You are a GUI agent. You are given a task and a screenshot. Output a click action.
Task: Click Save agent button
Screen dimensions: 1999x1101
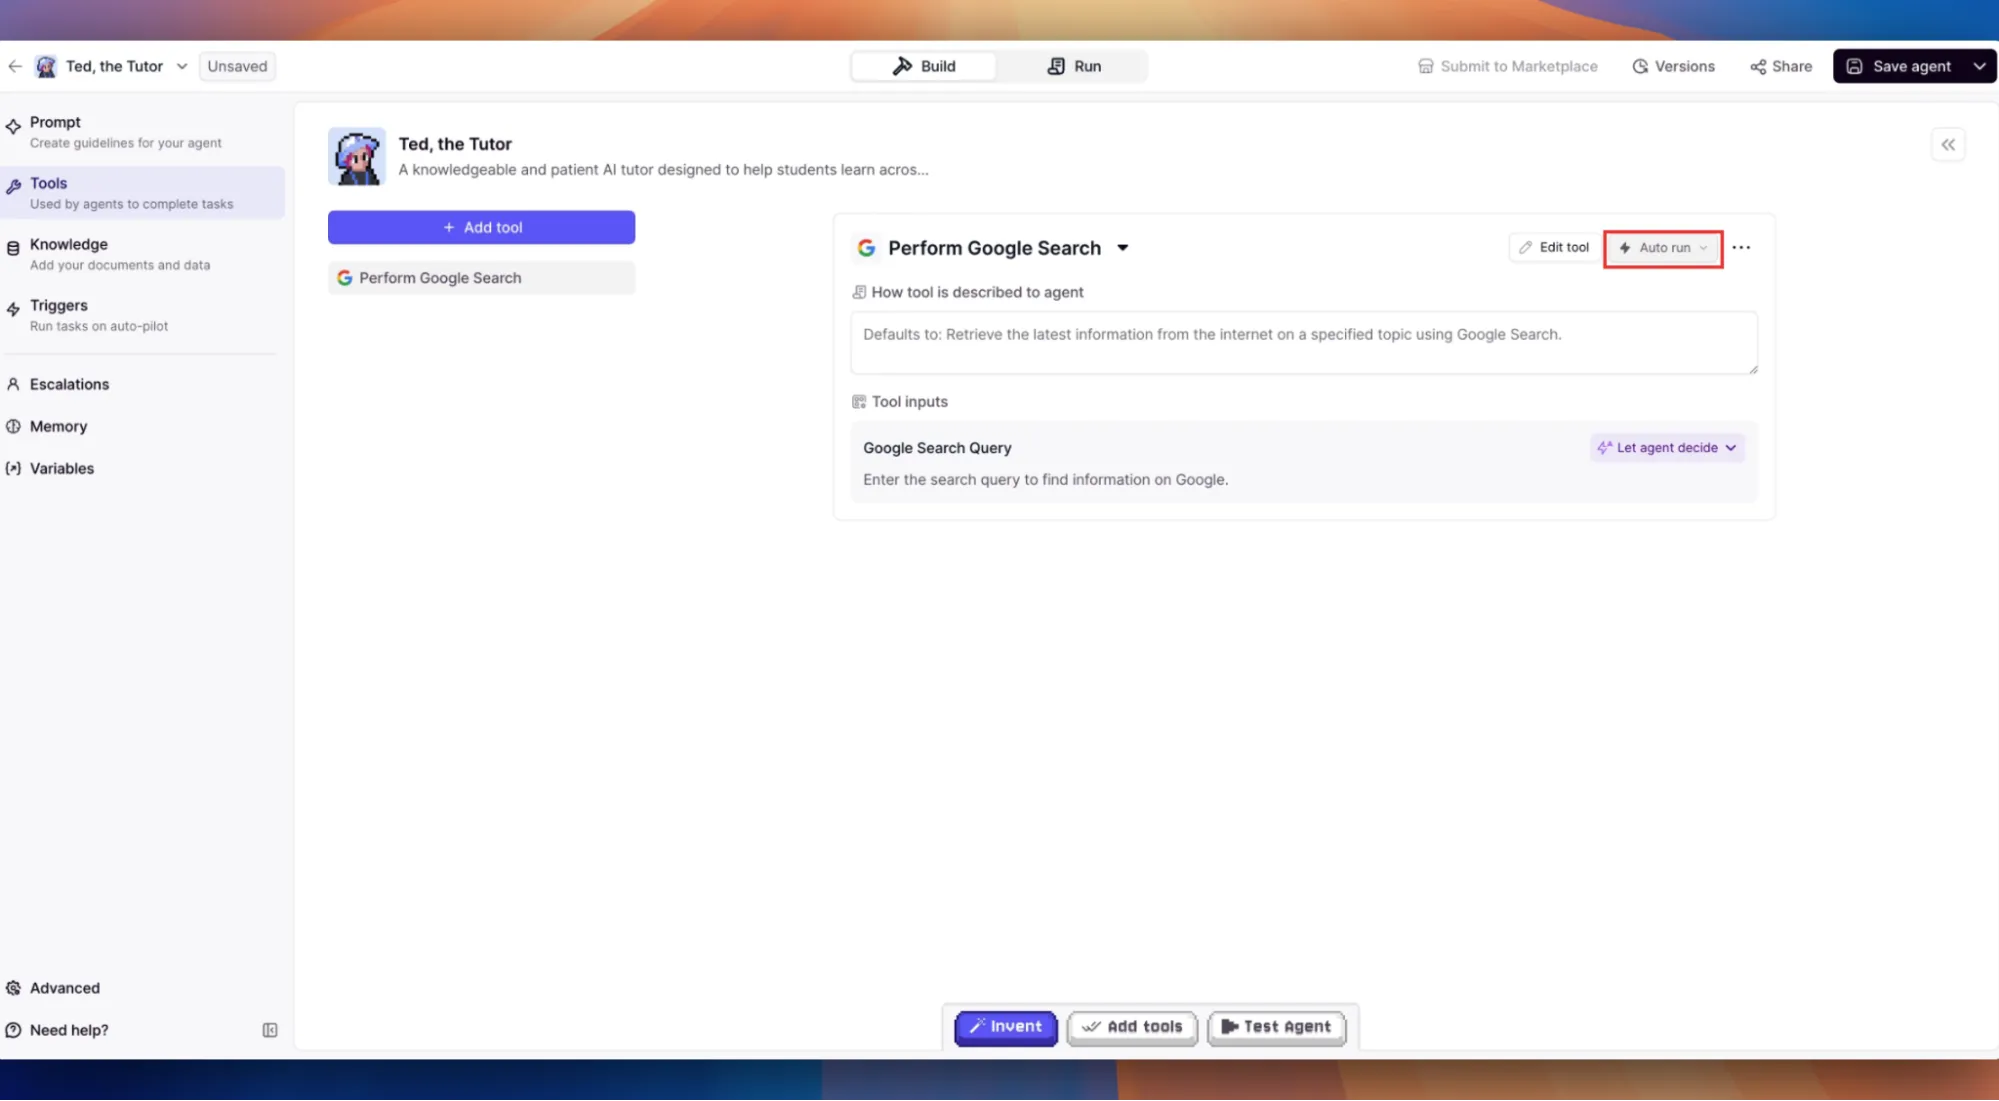point(1899,66)
